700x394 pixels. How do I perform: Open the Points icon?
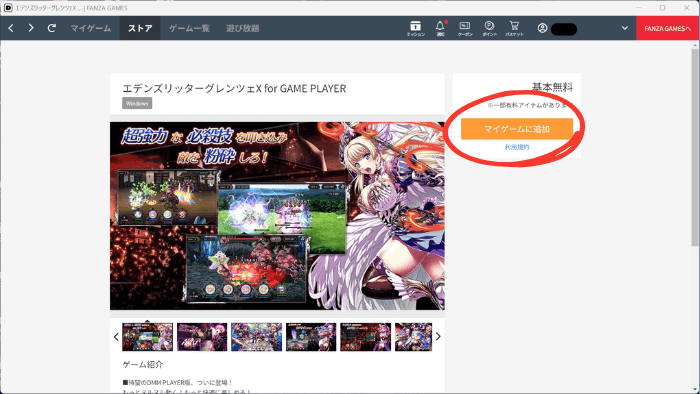tap(489, 29)
